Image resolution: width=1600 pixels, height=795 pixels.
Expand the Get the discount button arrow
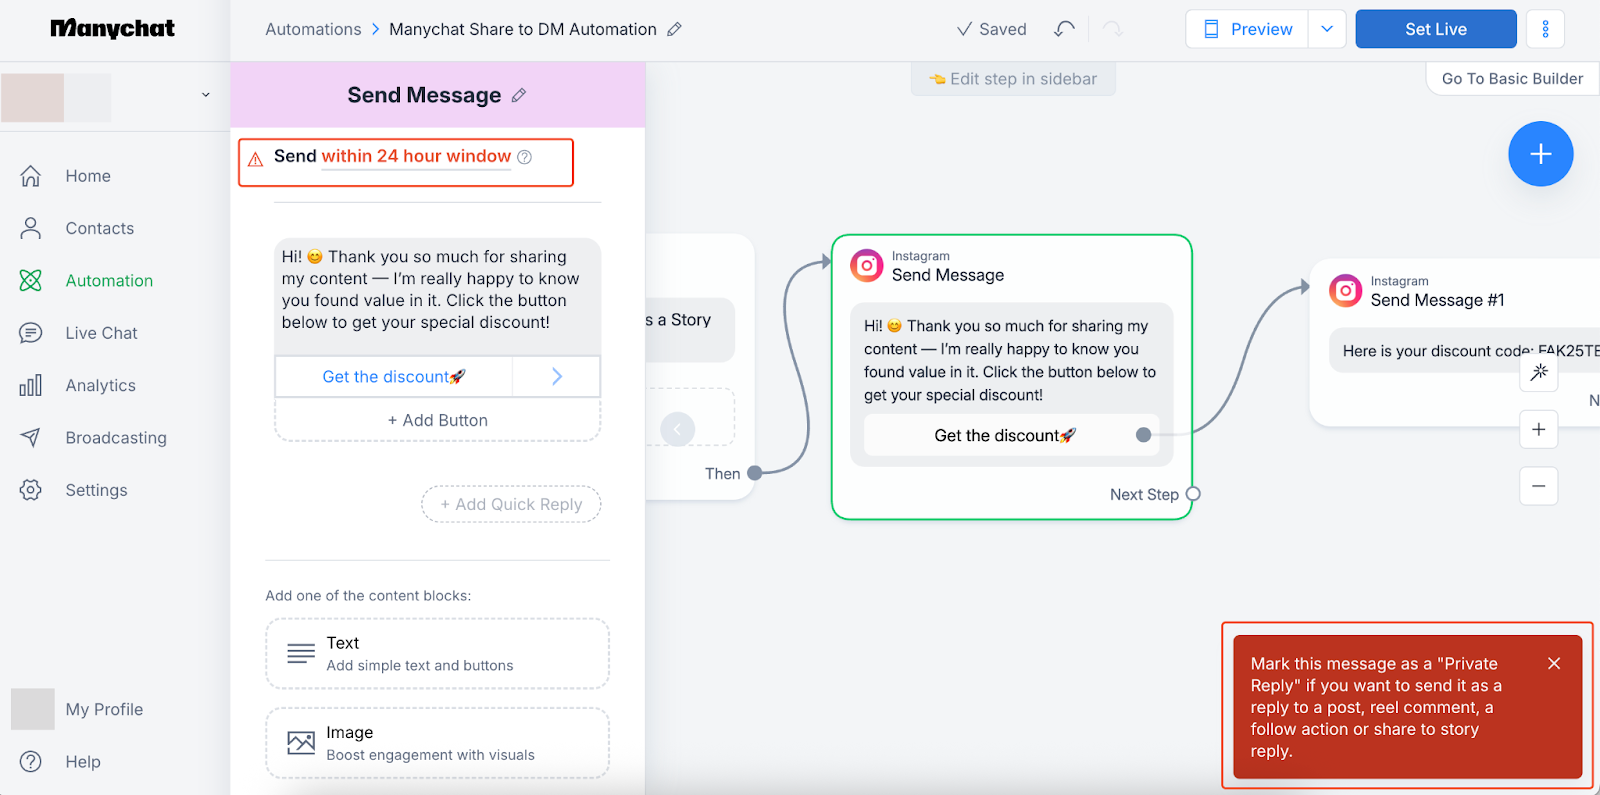tap(557, 377)
